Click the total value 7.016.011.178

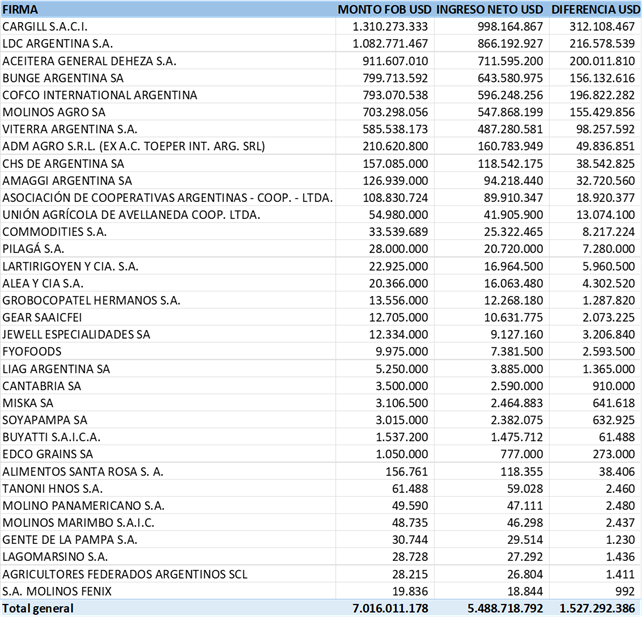tap(390, 608)
